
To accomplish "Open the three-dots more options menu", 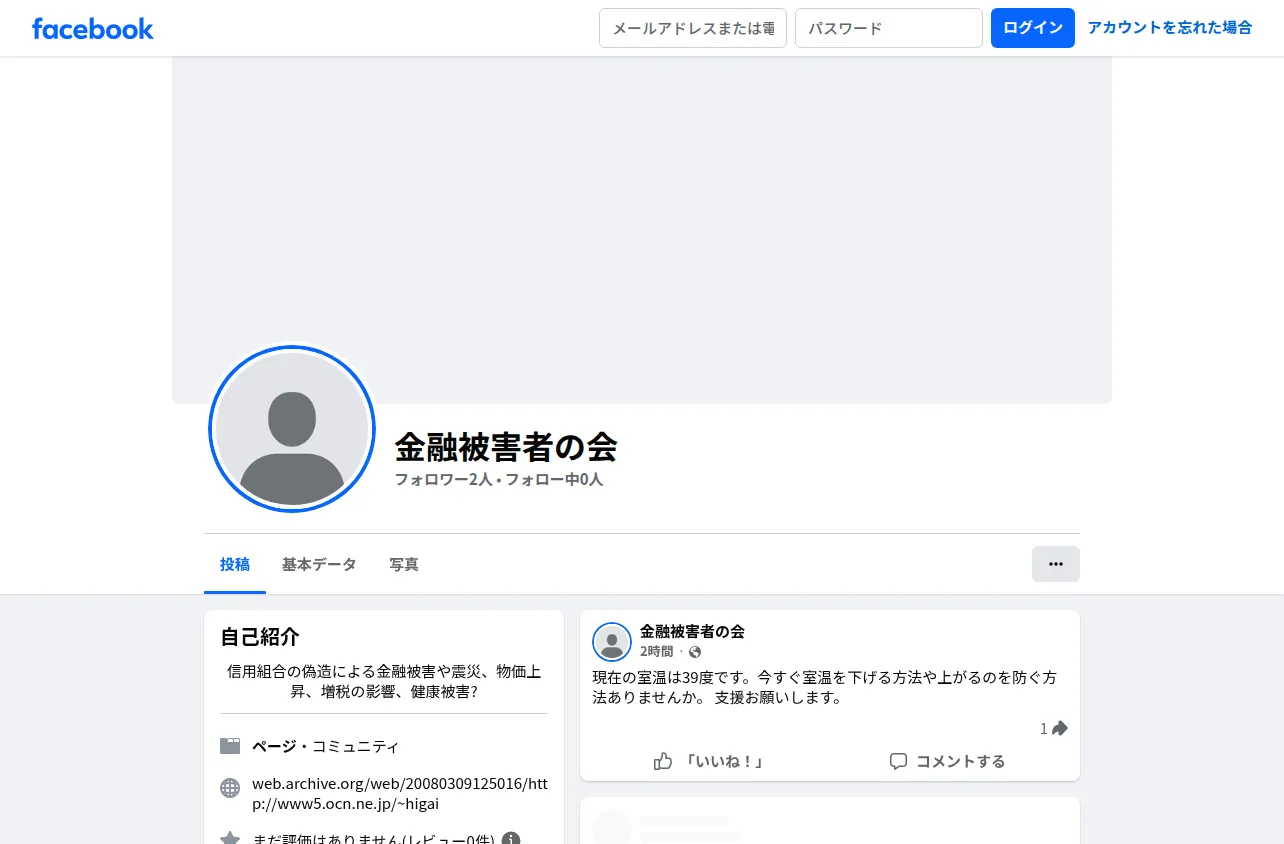I will (1056, 564).
